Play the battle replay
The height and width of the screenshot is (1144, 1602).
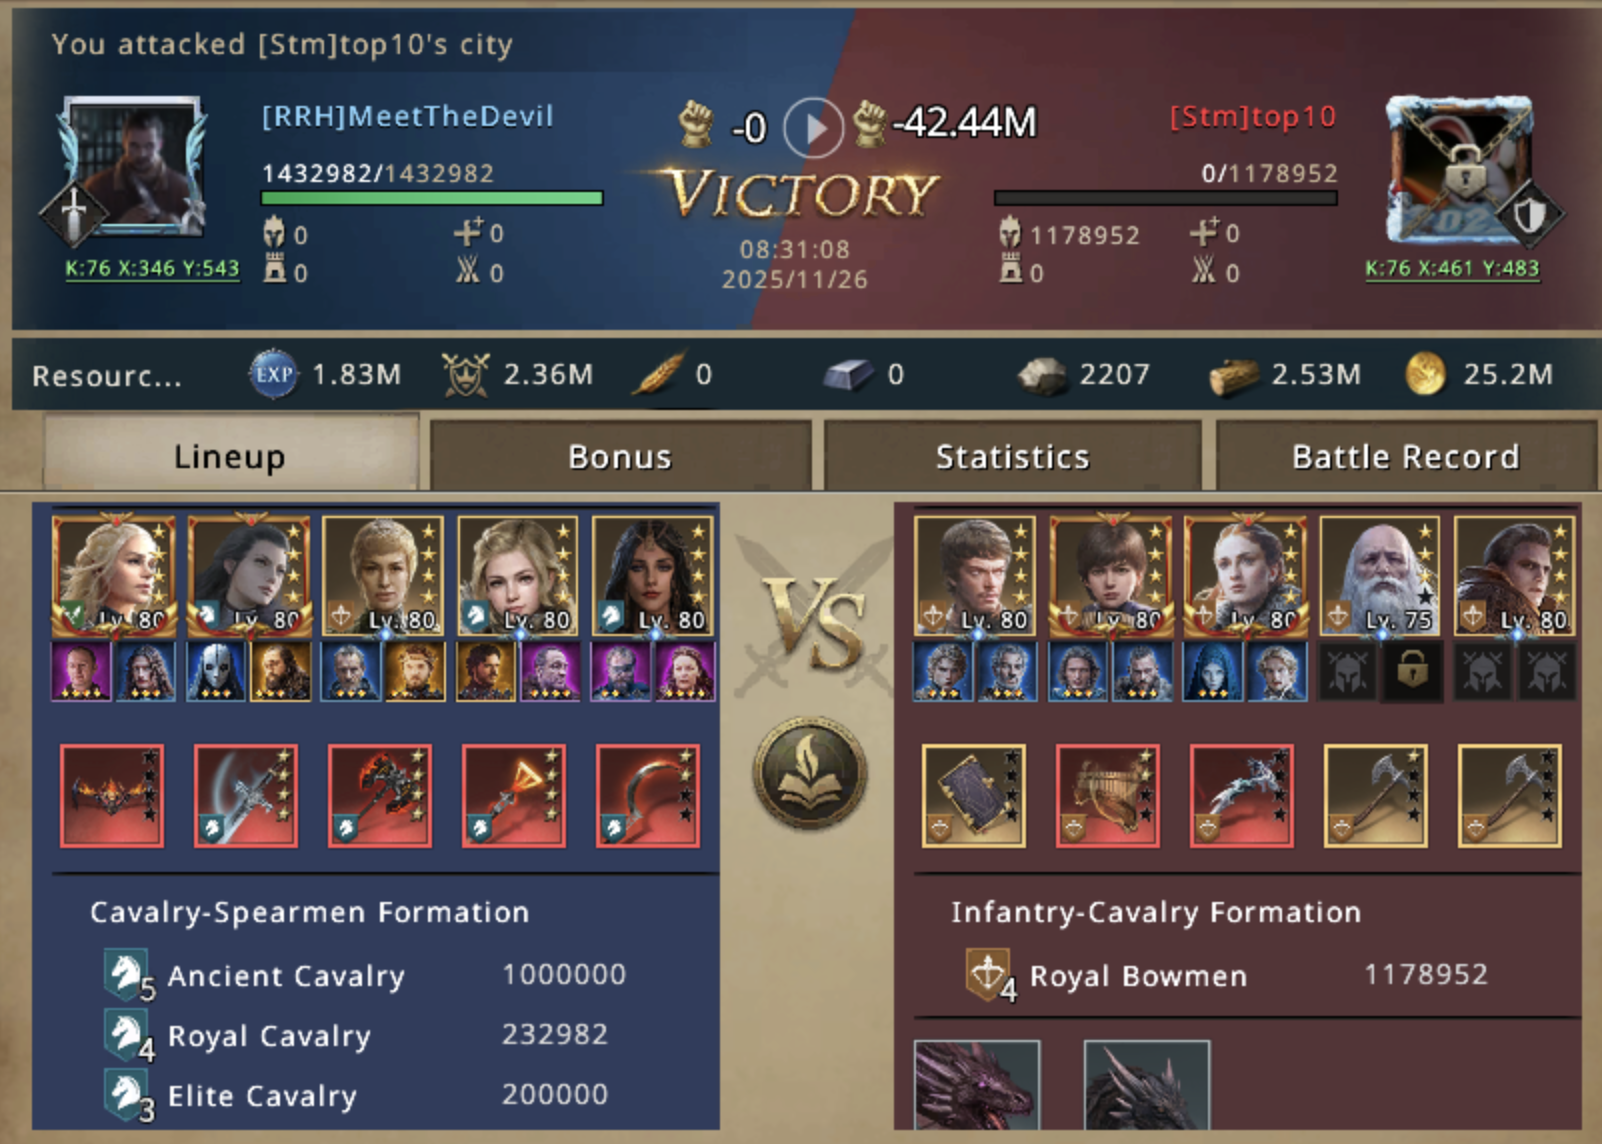812,127
